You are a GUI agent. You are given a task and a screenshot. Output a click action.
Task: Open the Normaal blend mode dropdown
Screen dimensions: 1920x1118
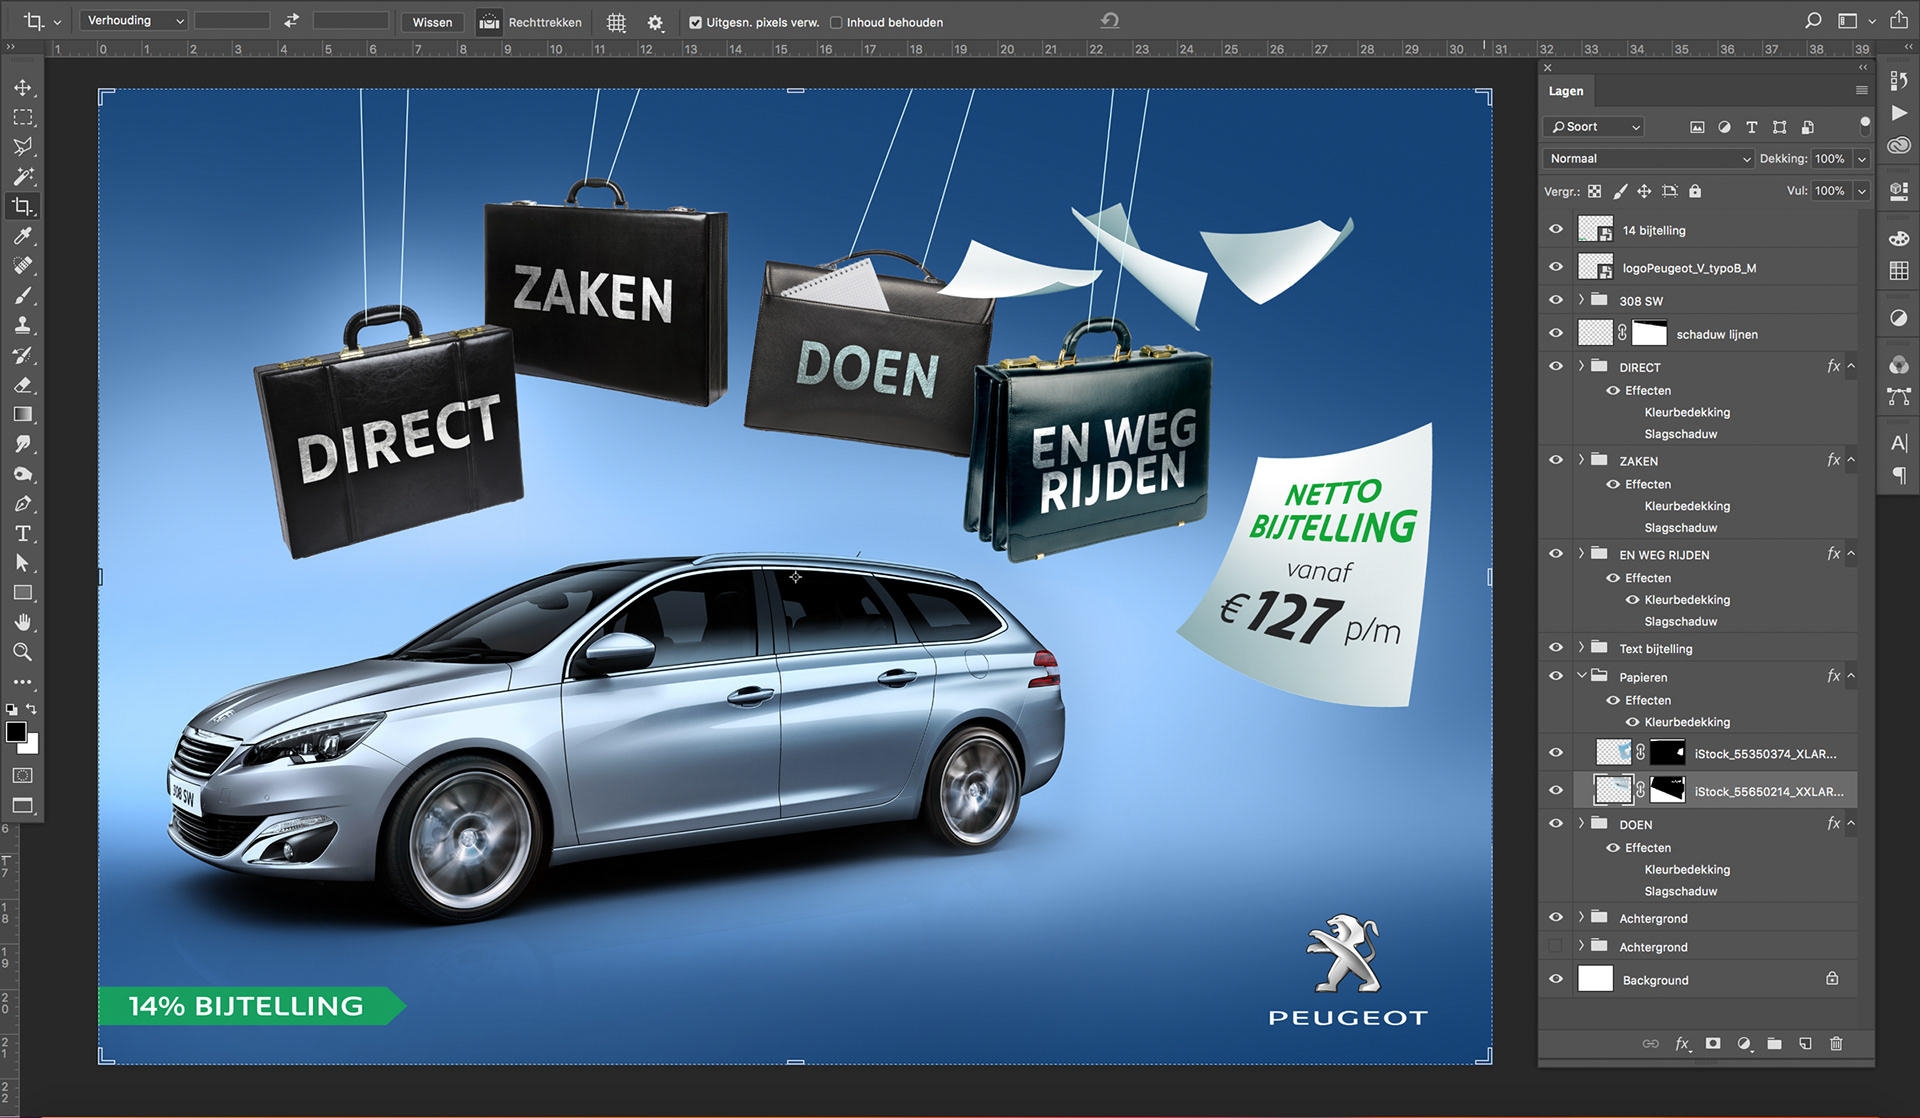coord(1649,158)
